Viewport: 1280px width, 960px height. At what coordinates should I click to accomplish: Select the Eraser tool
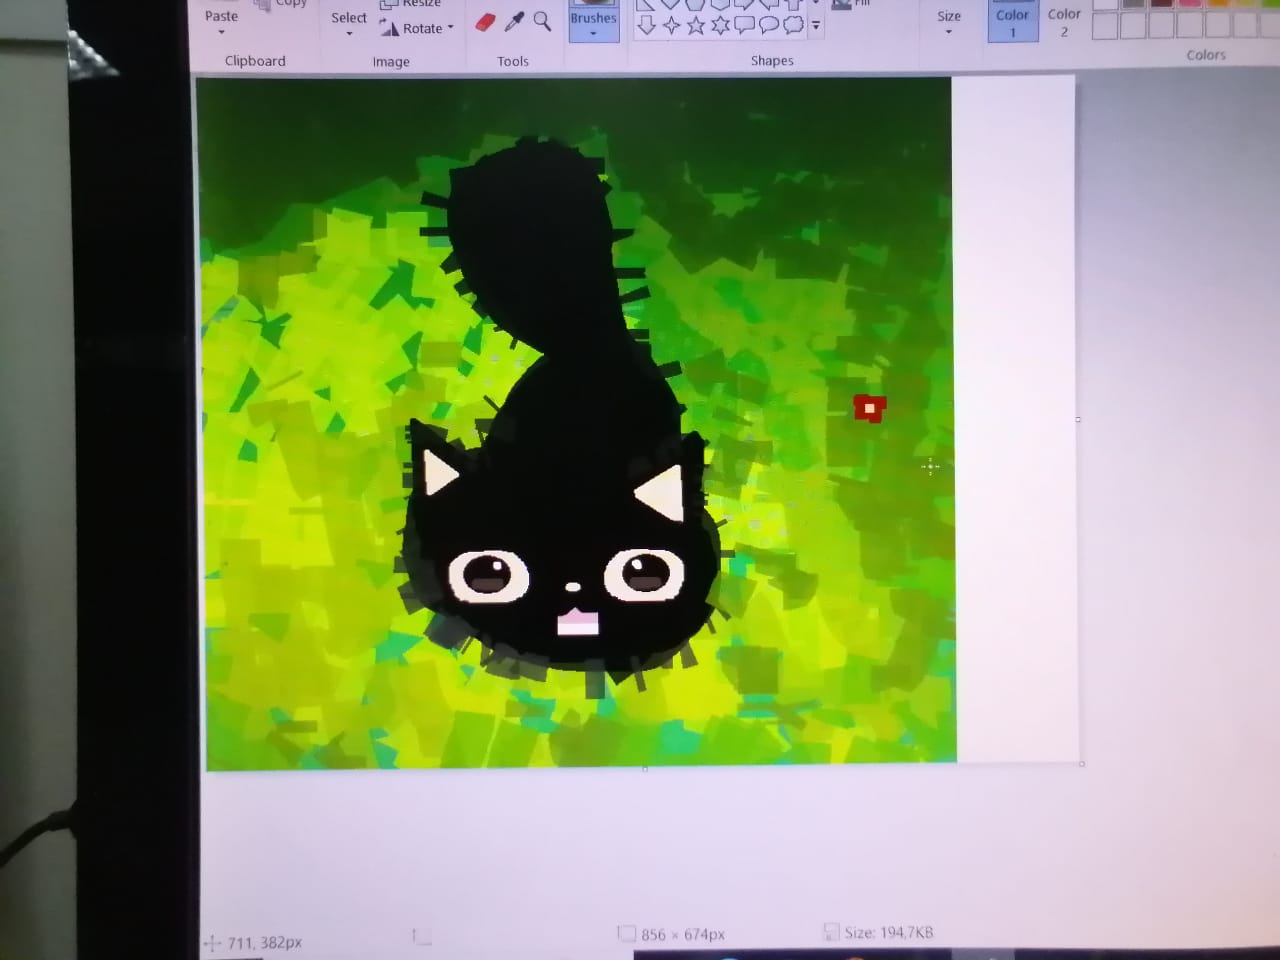pos(487,22)
